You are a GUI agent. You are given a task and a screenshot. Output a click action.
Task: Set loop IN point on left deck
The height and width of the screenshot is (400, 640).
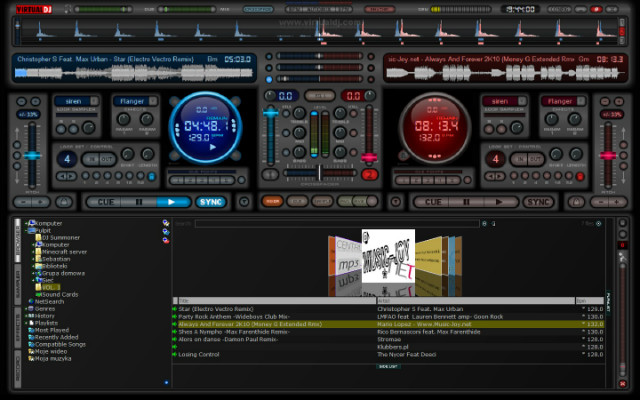coord(91,159)
